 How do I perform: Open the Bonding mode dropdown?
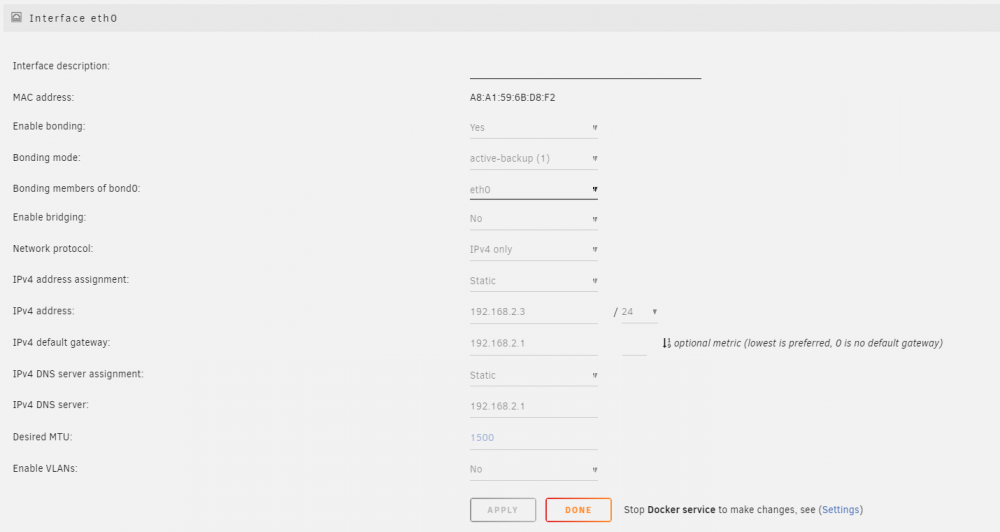534,158
